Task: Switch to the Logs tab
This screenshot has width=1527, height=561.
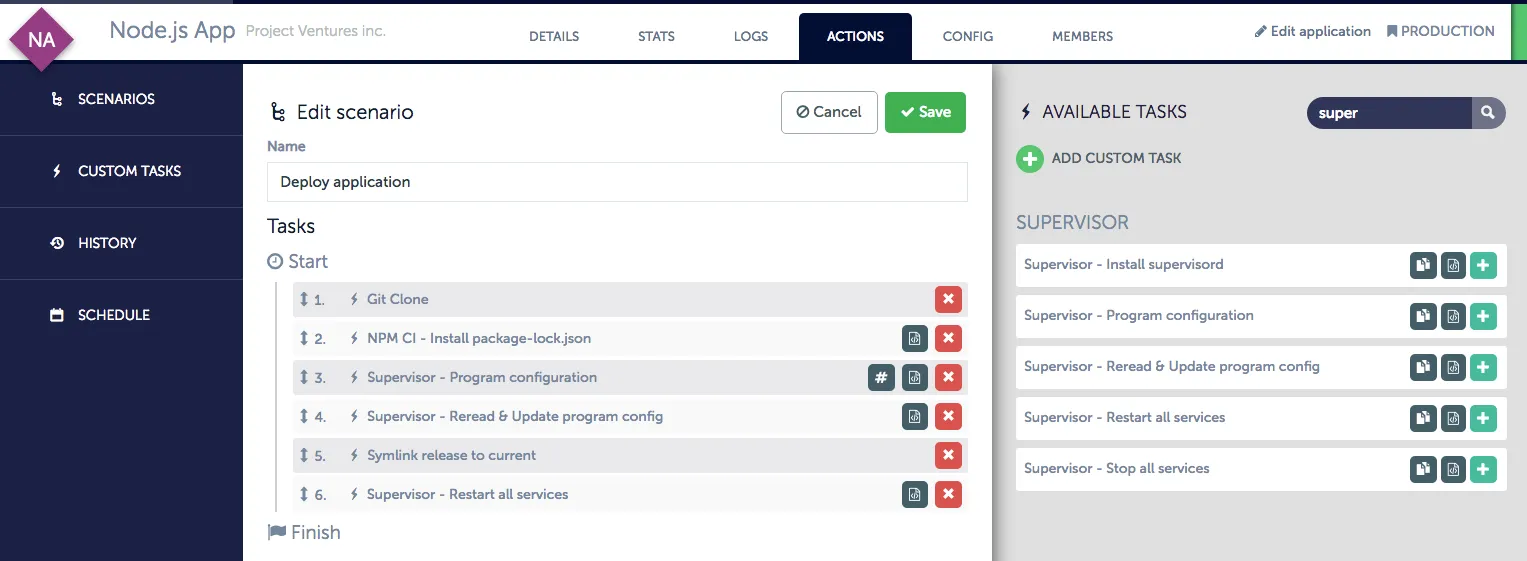Action: [x=750, y=36]
